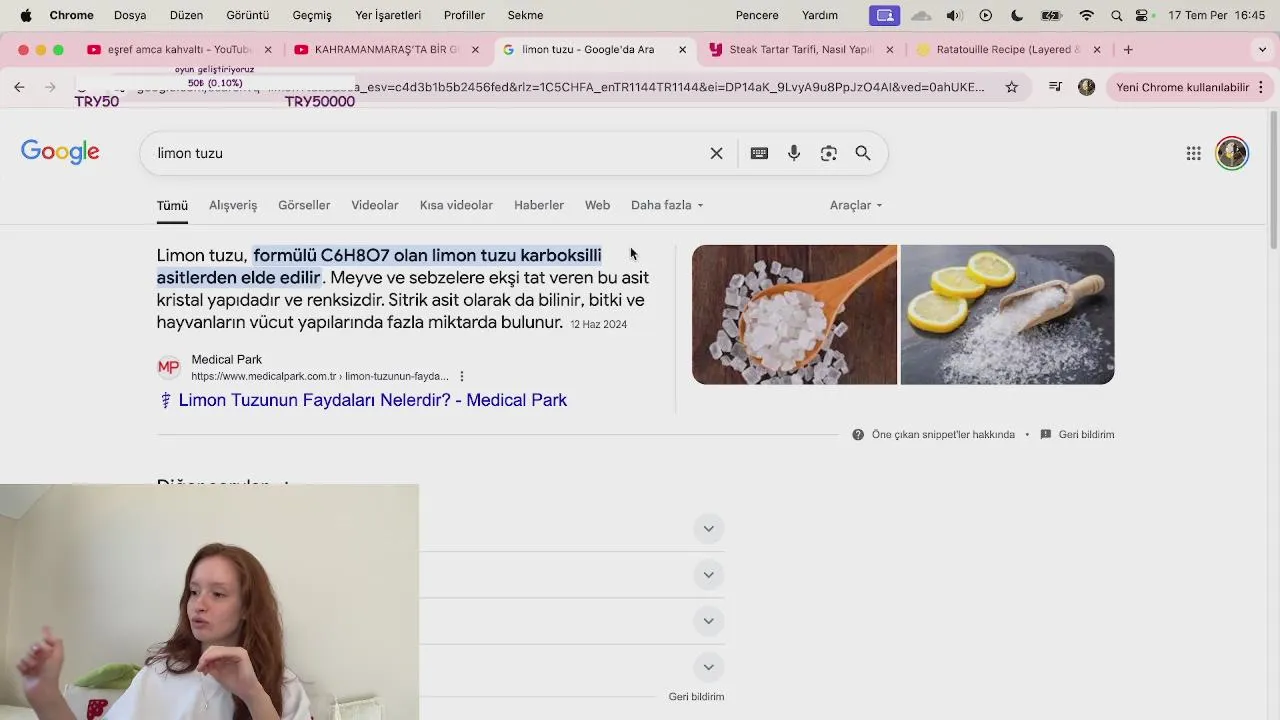This screenshot has height=720, width=1280.
Task: Click the volume icon in menu bar
Action: [954, 15]
